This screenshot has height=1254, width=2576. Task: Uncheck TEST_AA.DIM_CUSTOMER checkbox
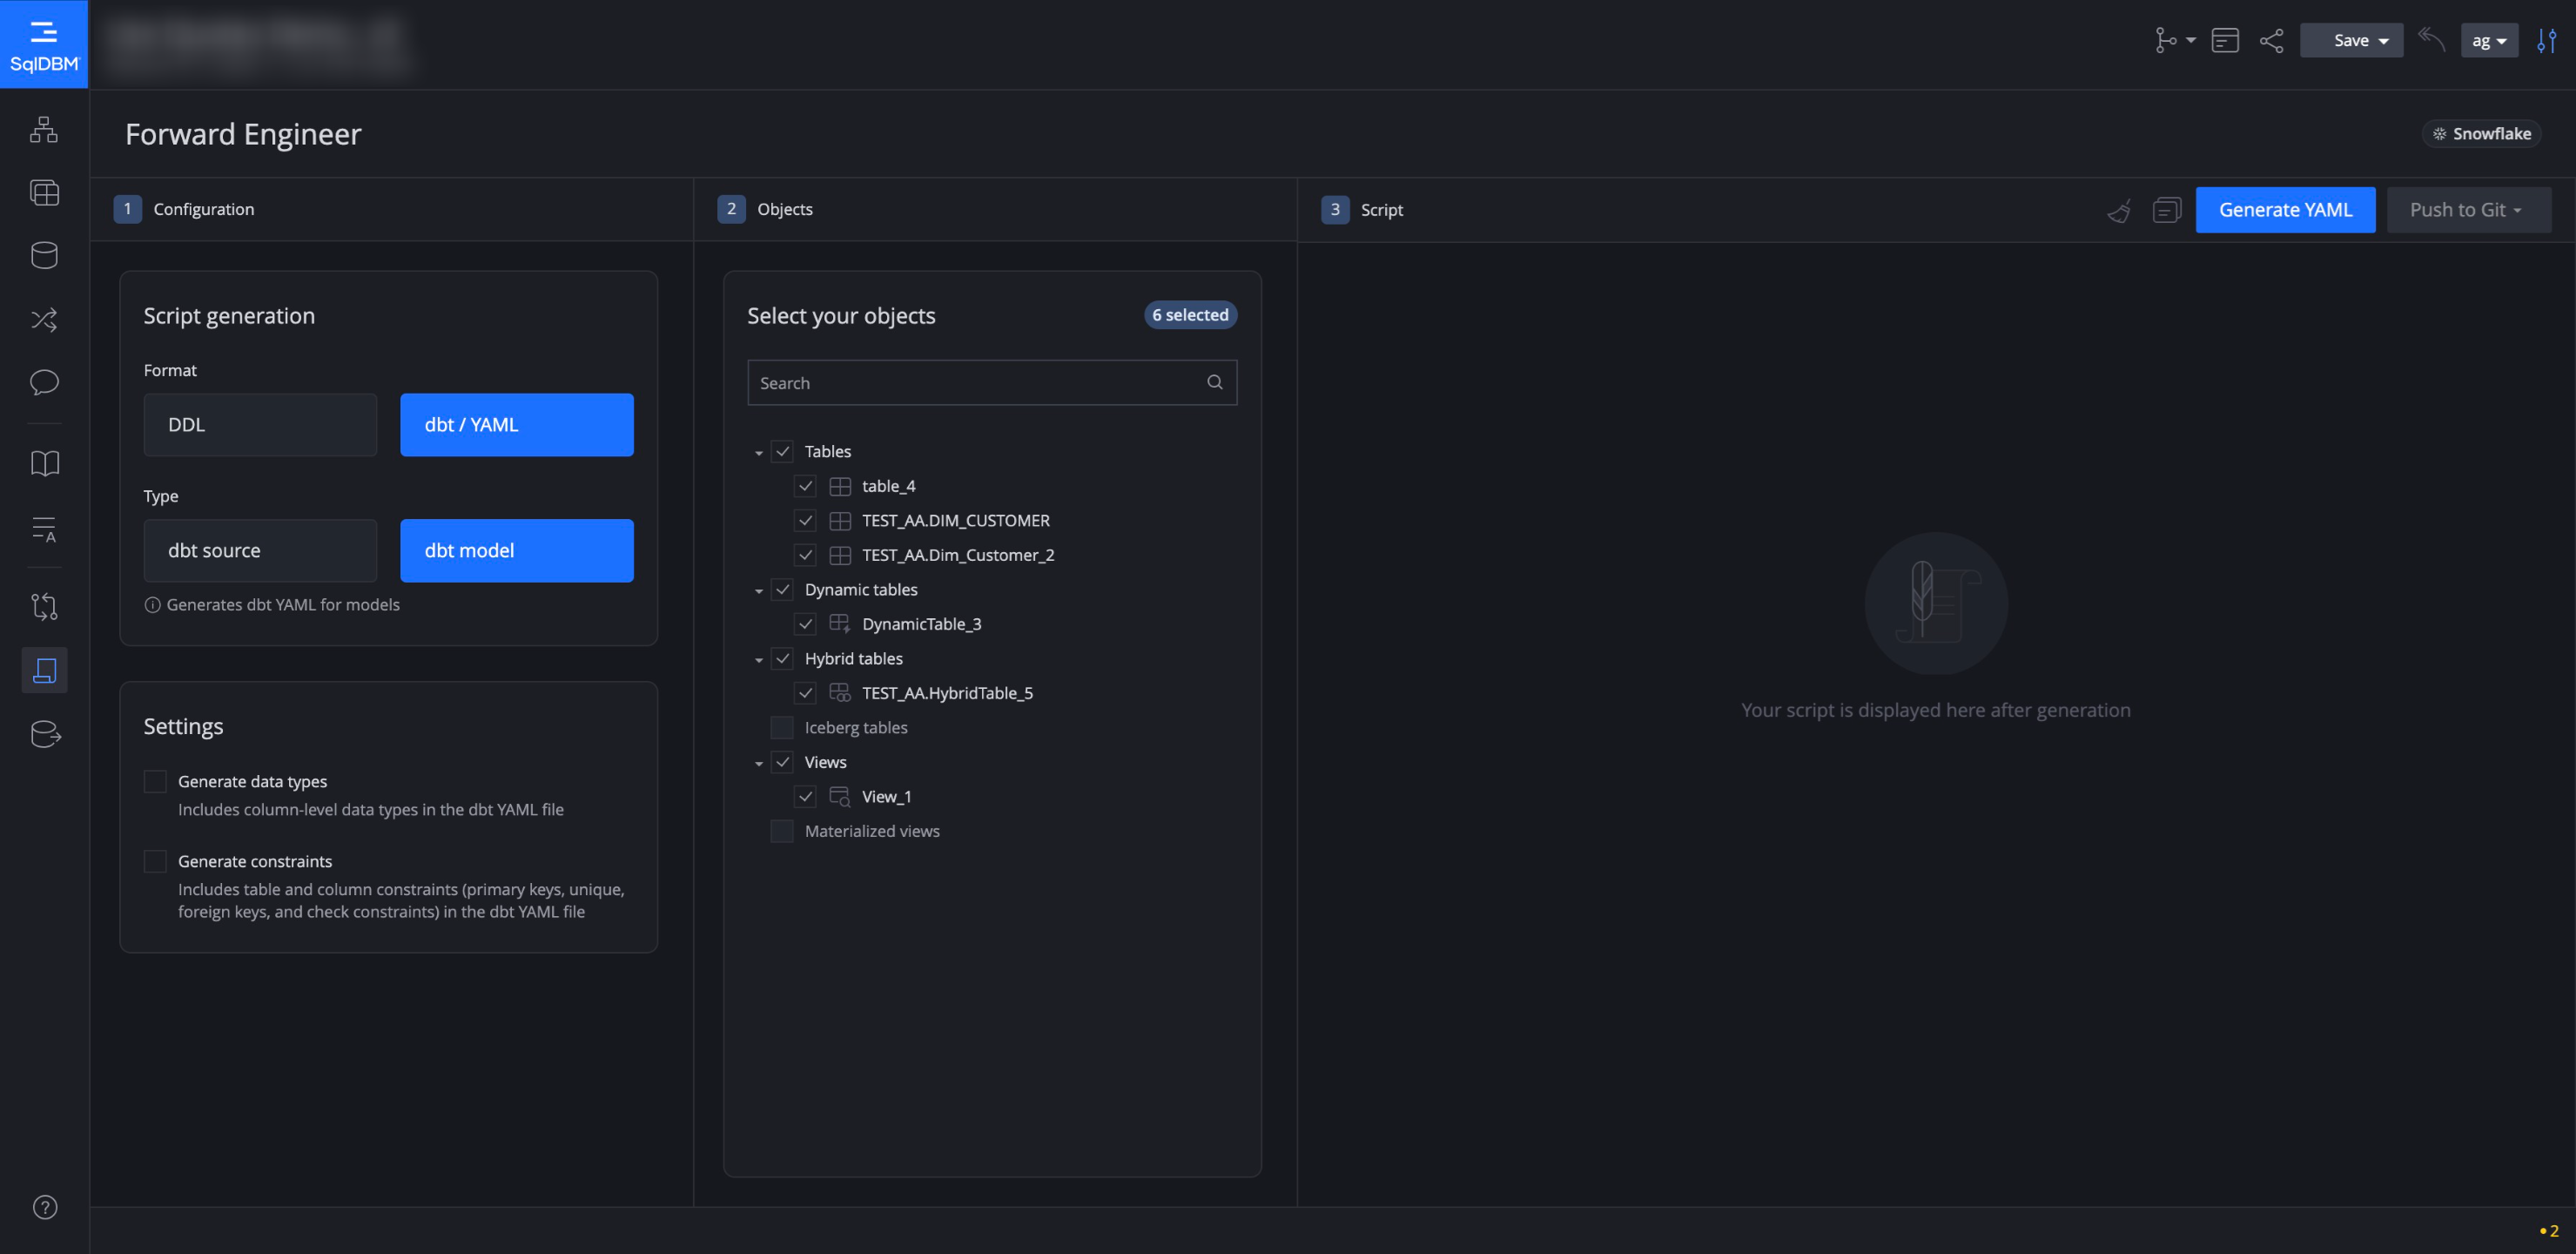[805, 521]
